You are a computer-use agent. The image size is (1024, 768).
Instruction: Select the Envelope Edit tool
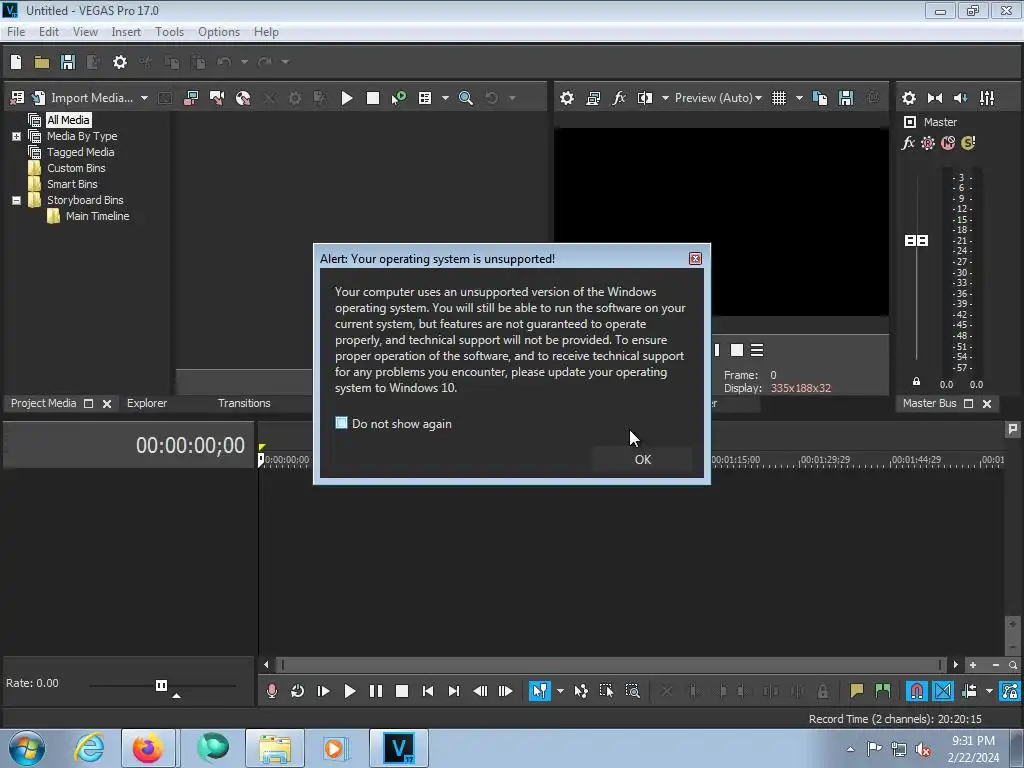coord(581,691)
